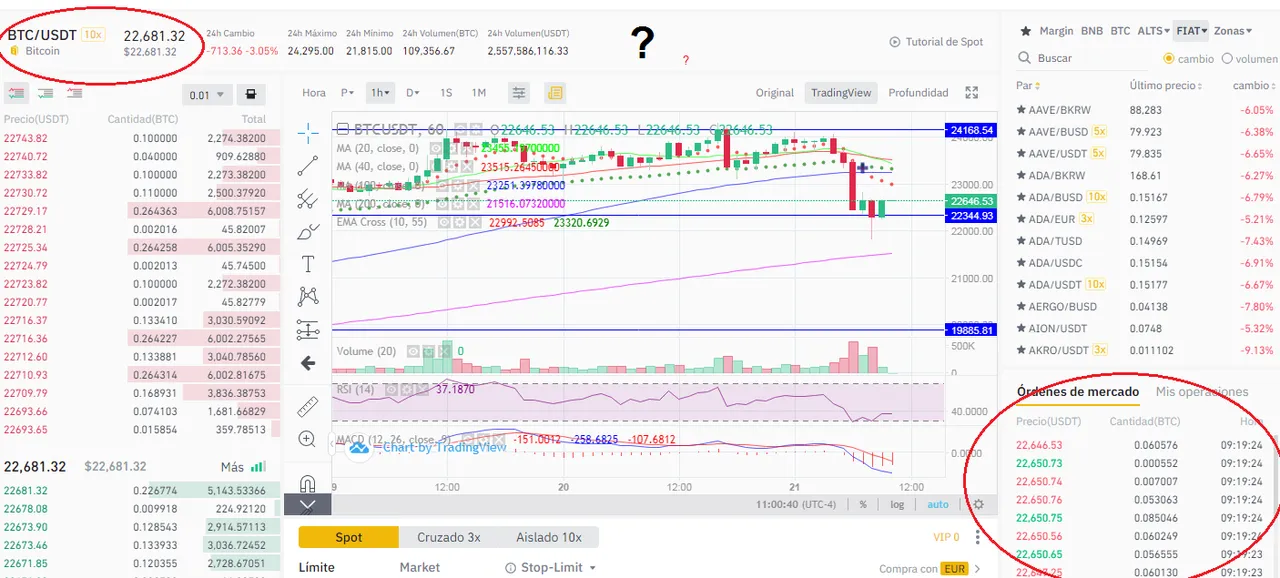Toggle the magnet mode tool
The height and width of the screenshot is (578, 1280).
click(307, 483)
